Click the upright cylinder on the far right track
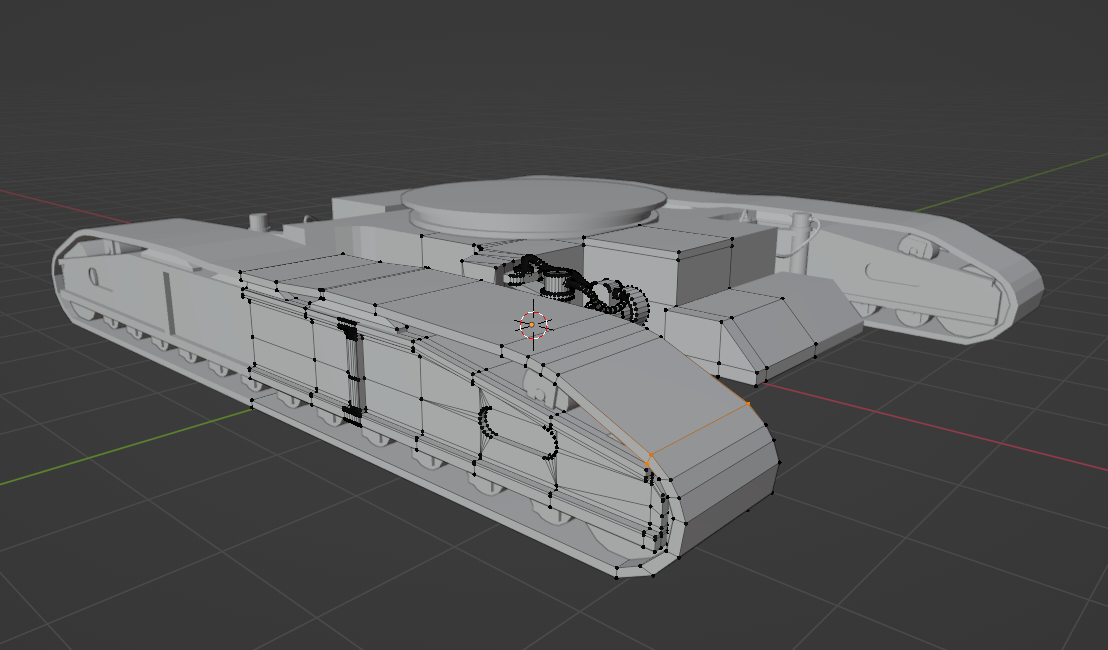1108x650 pixels. click(x=798, y=242)
